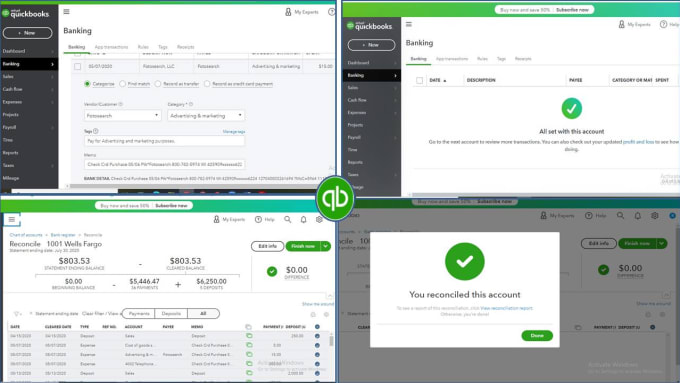Open hamburger menu in top-right Banking window
Image resolution: width=680 pixels, height=383 pixels.
pos(409,24)
